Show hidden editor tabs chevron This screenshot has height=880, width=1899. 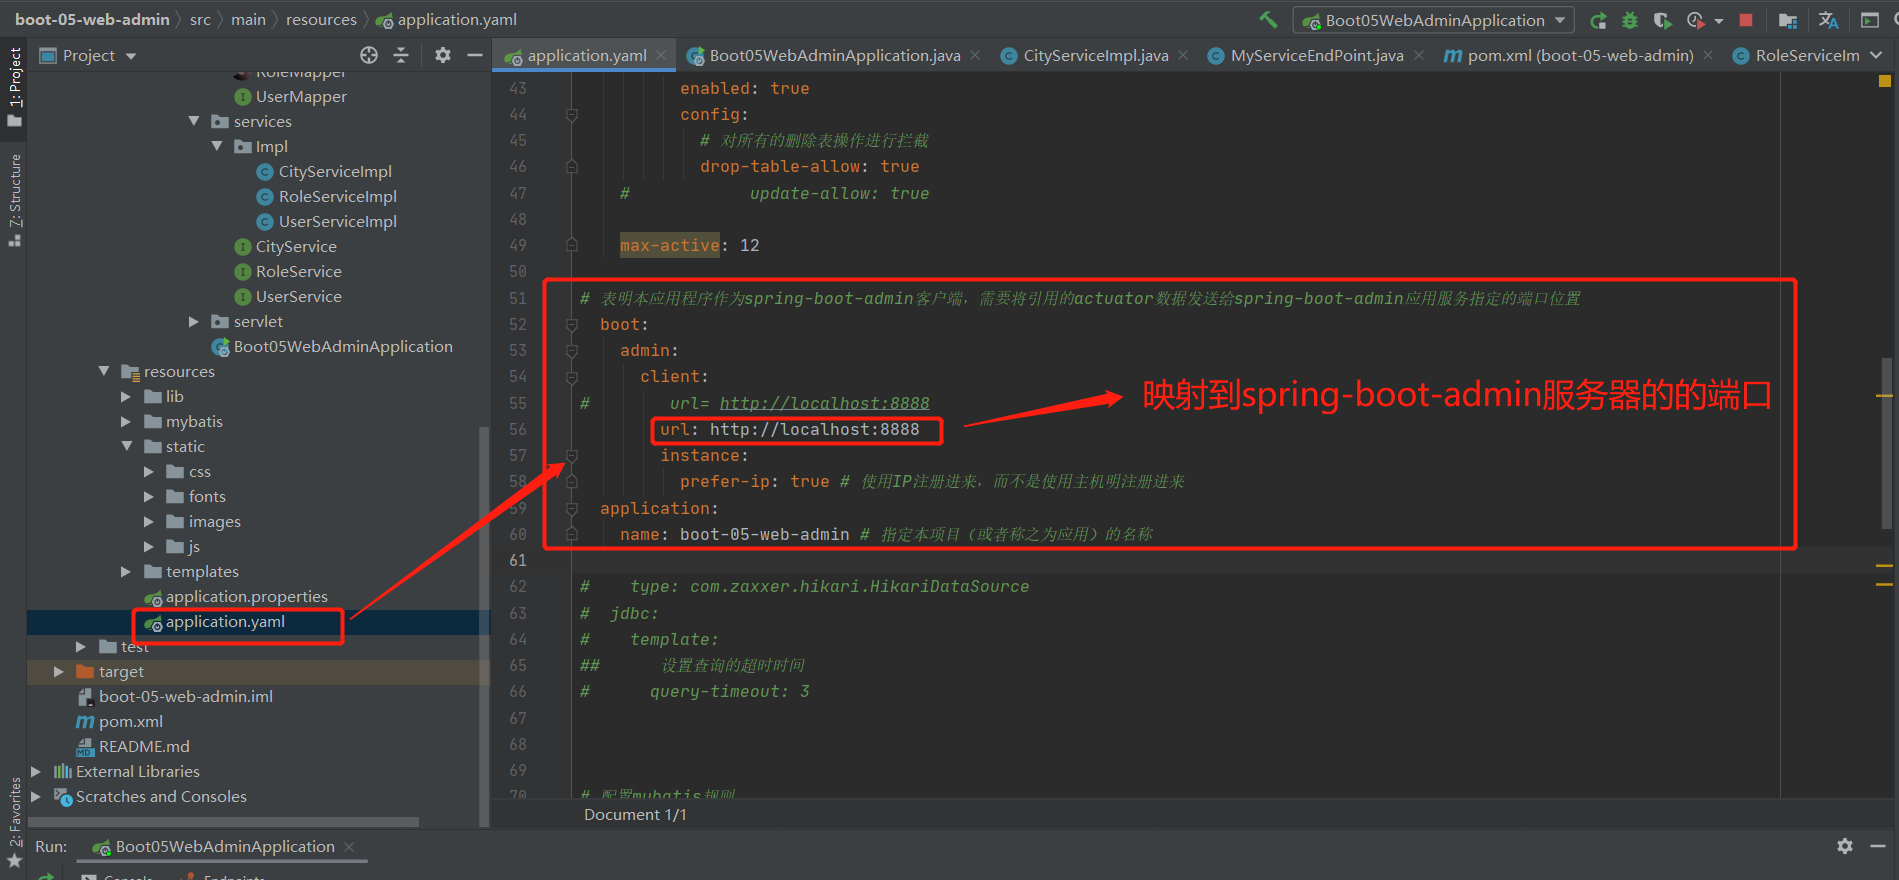click(x=1876, y=56)
